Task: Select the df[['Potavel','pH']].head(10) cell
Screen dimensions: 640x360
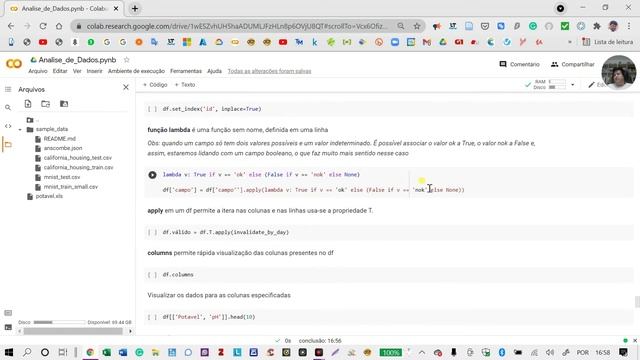Action: click(x=388, y=317)
